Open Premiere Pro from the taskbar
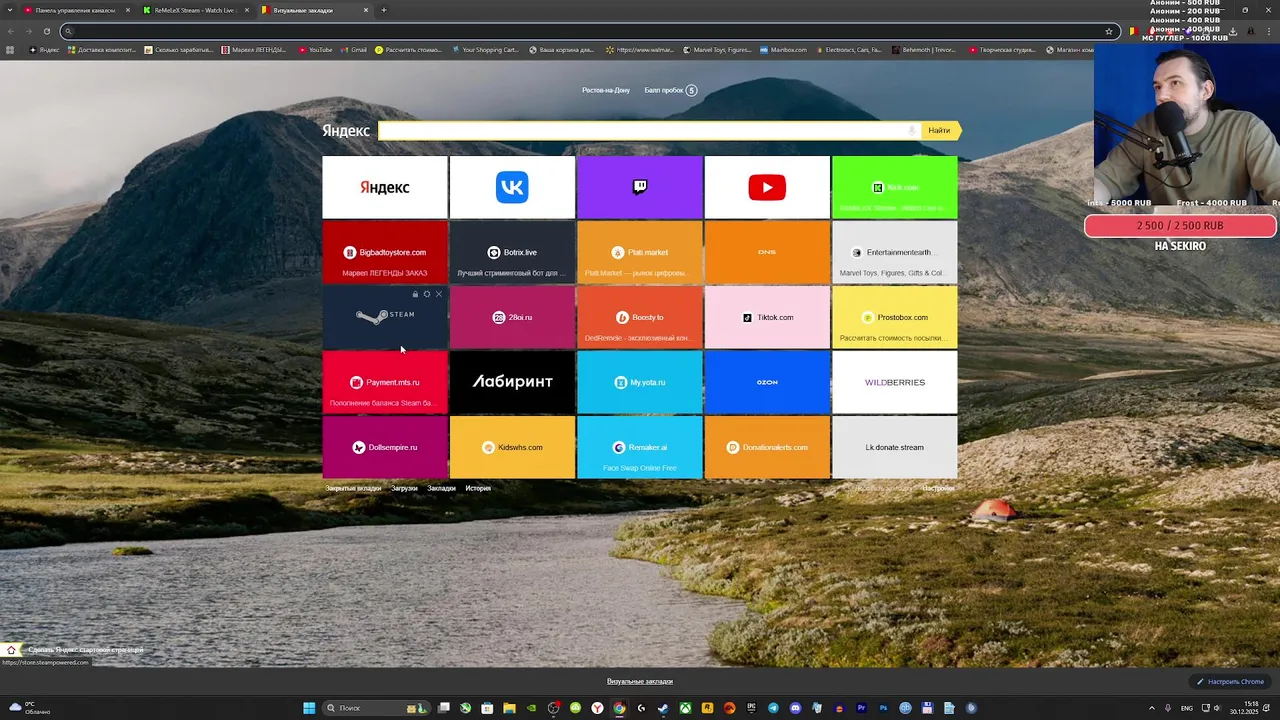 (861, 708)
